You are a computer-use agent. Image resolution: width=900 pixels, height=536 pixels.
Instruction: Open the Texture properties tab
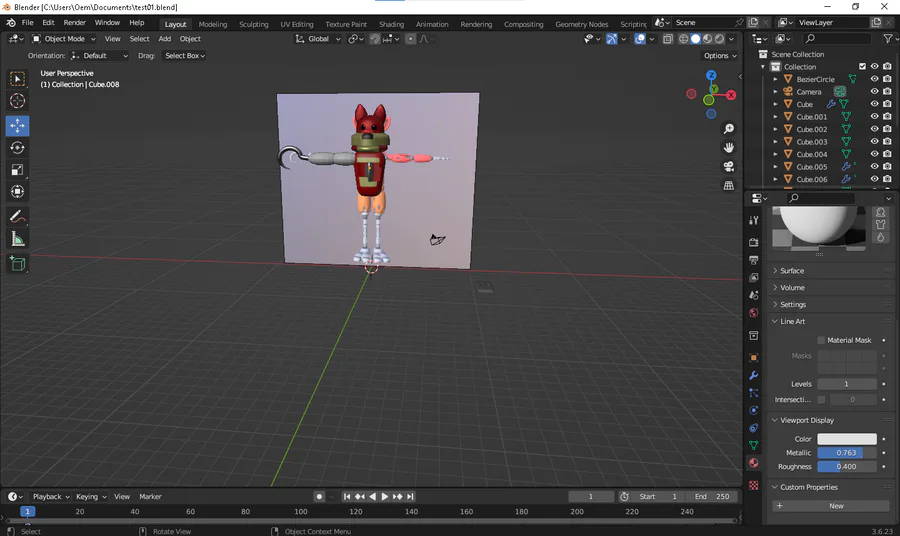tap(754, 485)
